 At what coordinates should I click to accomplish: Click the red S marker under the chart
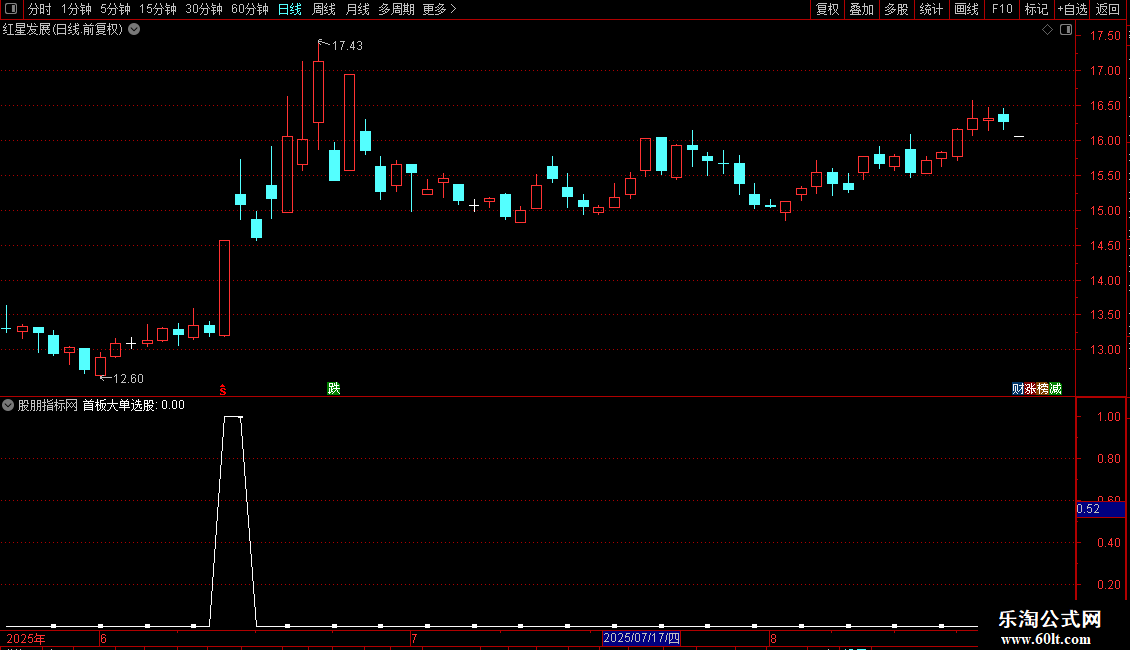click(223, 390)
